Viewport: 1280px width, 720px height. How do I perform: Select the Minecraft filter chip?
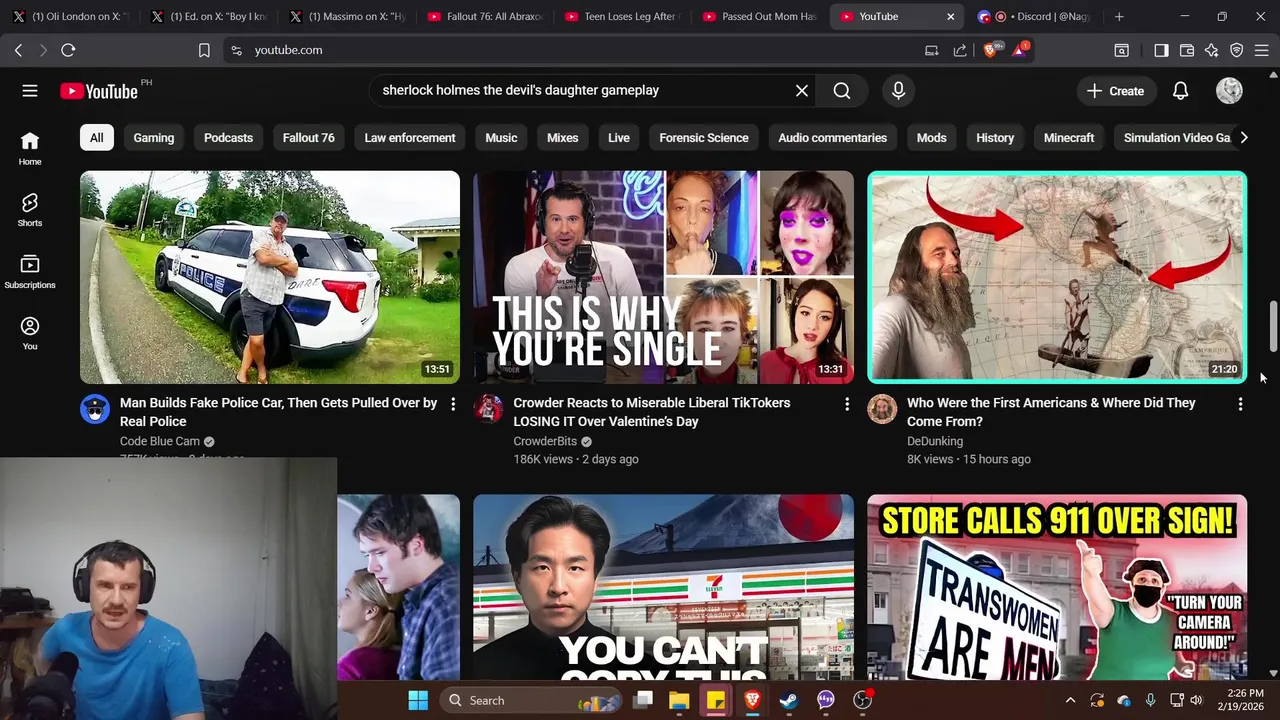coord(1069,138)
